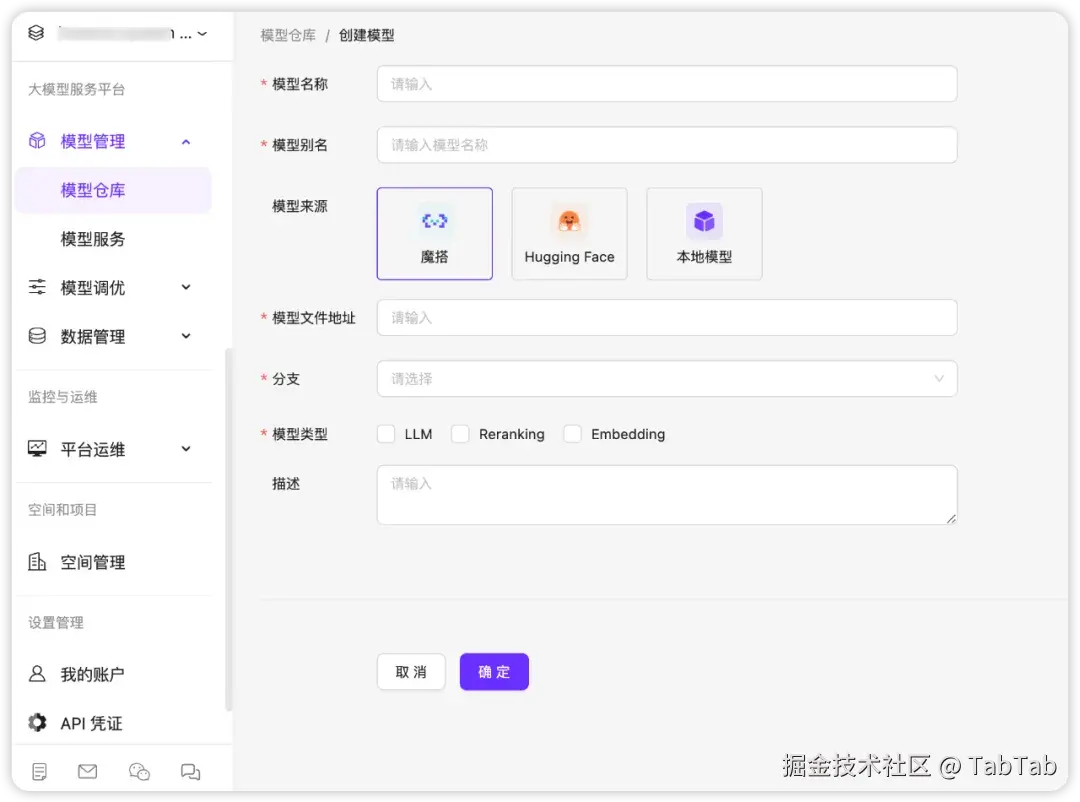Click the 确定 confirm button
Screen dimensions: 1080x802
494,671
